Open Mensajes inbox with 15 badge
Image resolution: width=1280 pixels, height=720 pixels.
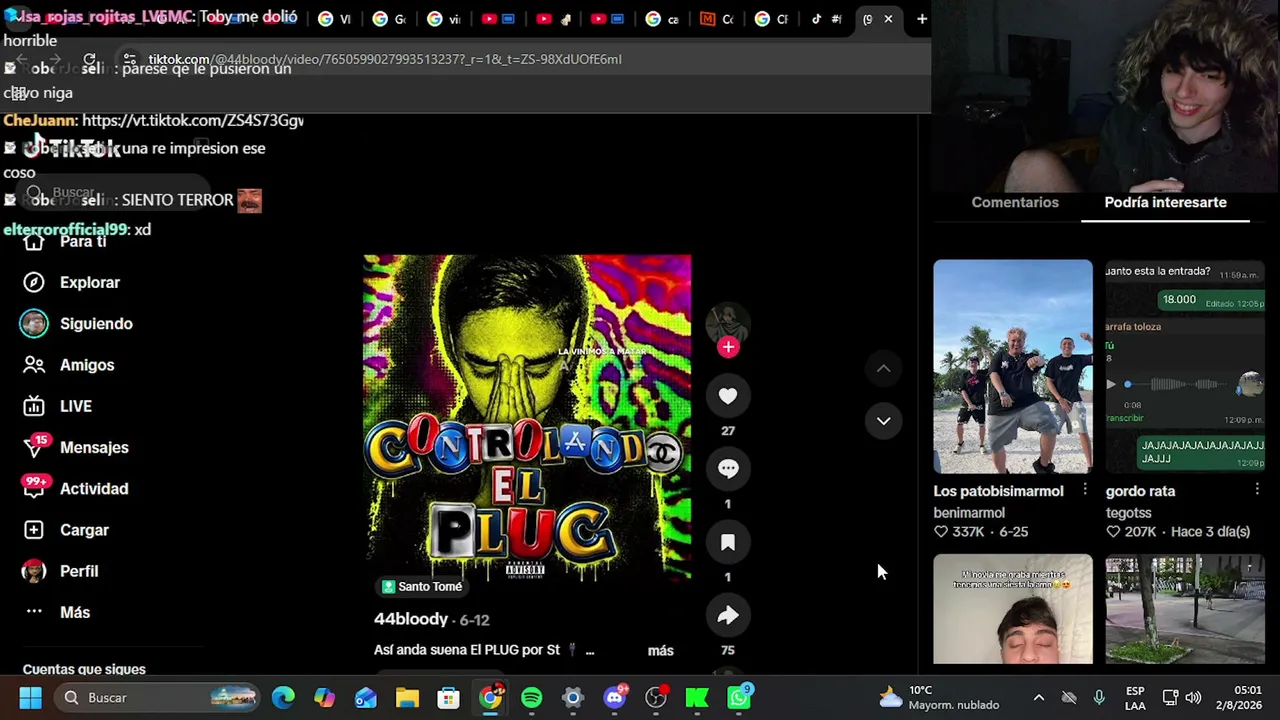coord(75,447)
